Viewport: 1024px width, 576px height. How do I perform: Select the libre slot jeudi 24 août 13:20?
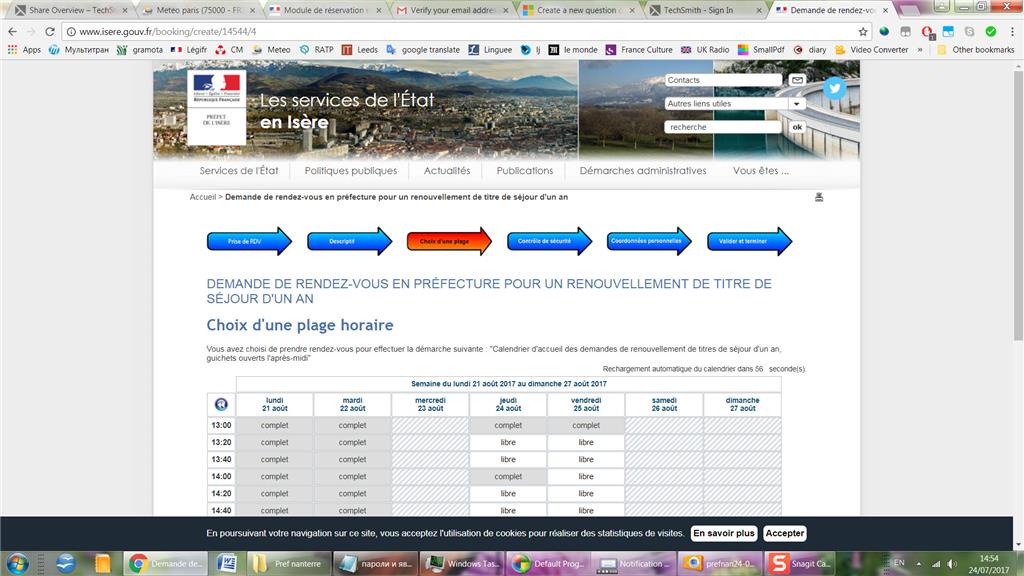(x=508, y=442)
